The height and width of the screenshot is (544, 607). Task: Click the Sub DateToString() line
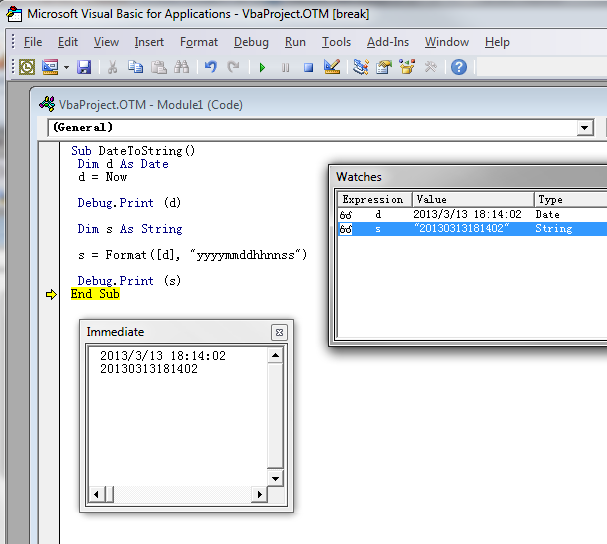click(133, 151)
